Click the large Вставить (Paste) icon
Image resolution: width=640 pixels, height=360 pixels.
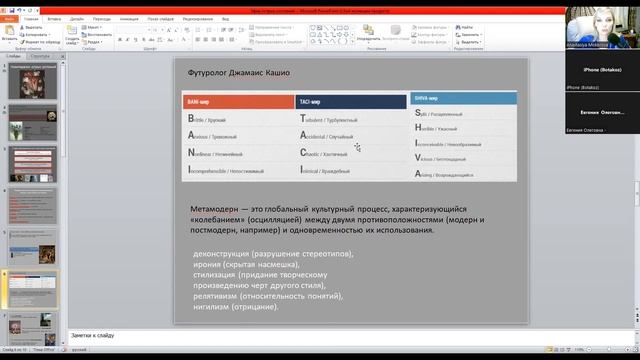[9, 30]
